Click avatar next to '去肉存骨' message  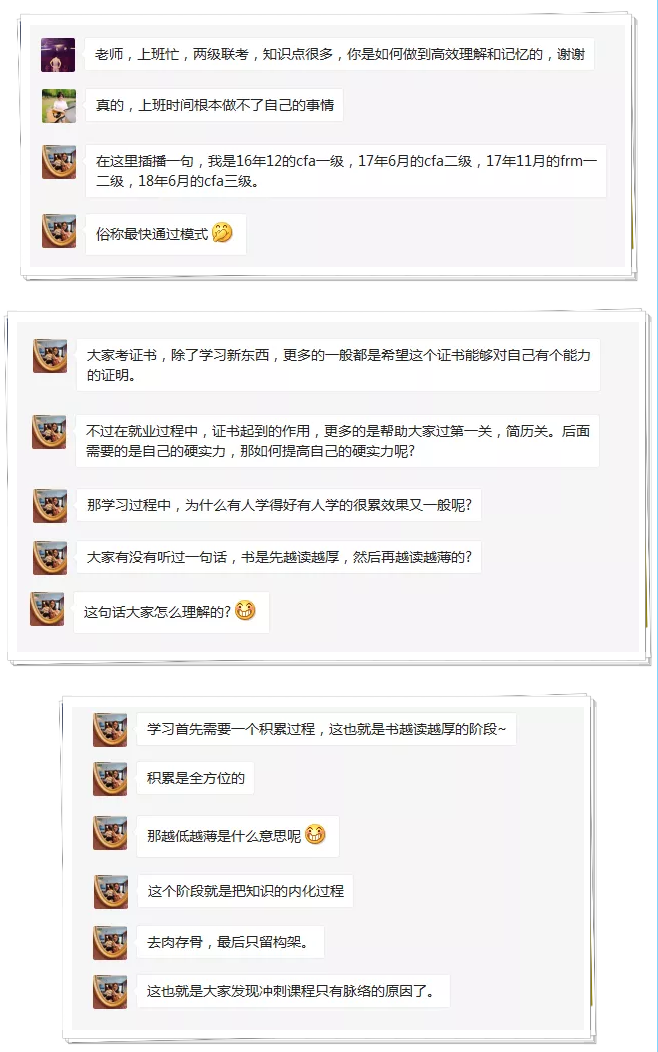110,943
